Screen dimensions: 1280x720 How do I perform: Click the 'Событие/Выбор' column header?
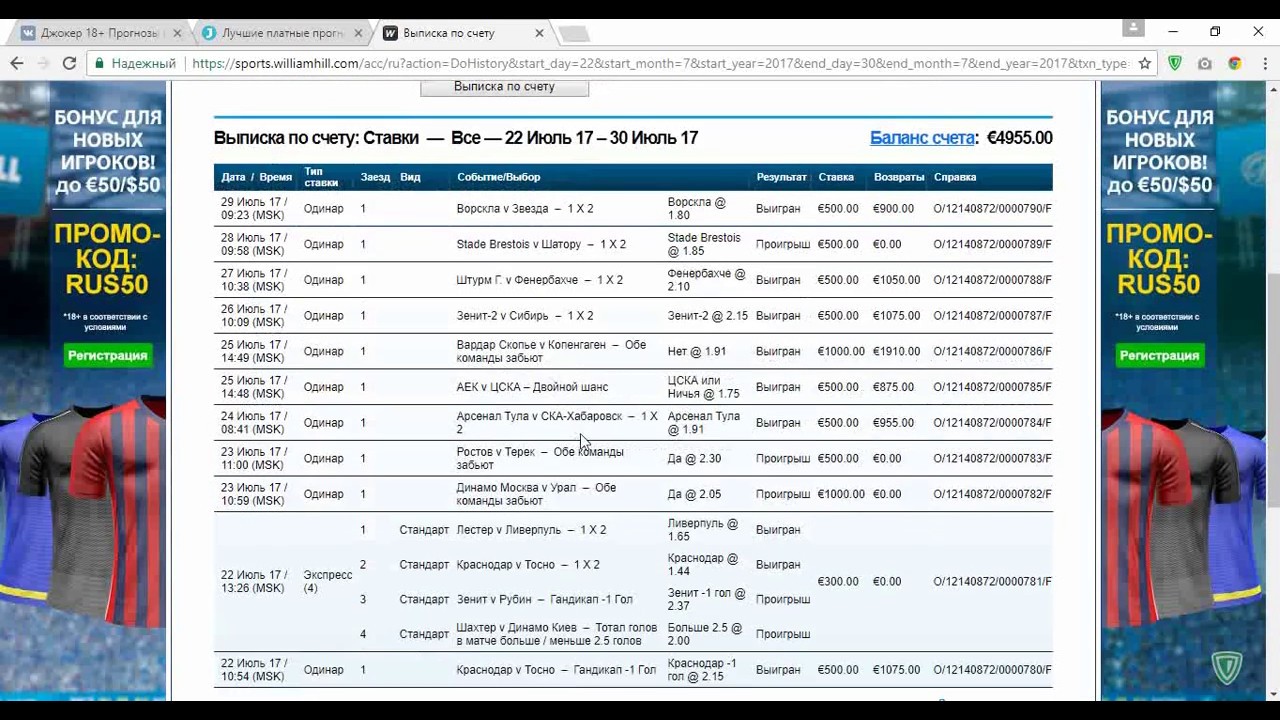click(498, 177)
